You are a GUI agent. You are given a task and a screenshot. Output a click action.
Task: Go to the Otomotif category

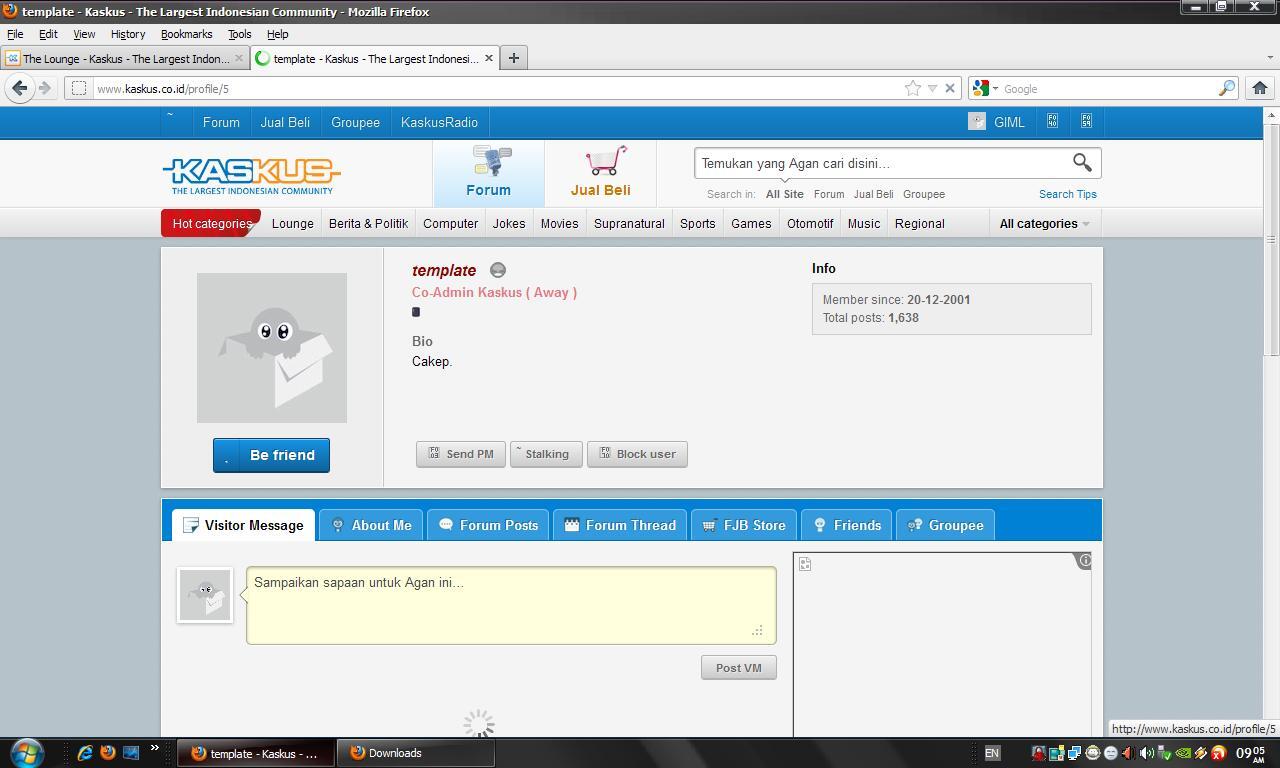click(x=810, y=223)
